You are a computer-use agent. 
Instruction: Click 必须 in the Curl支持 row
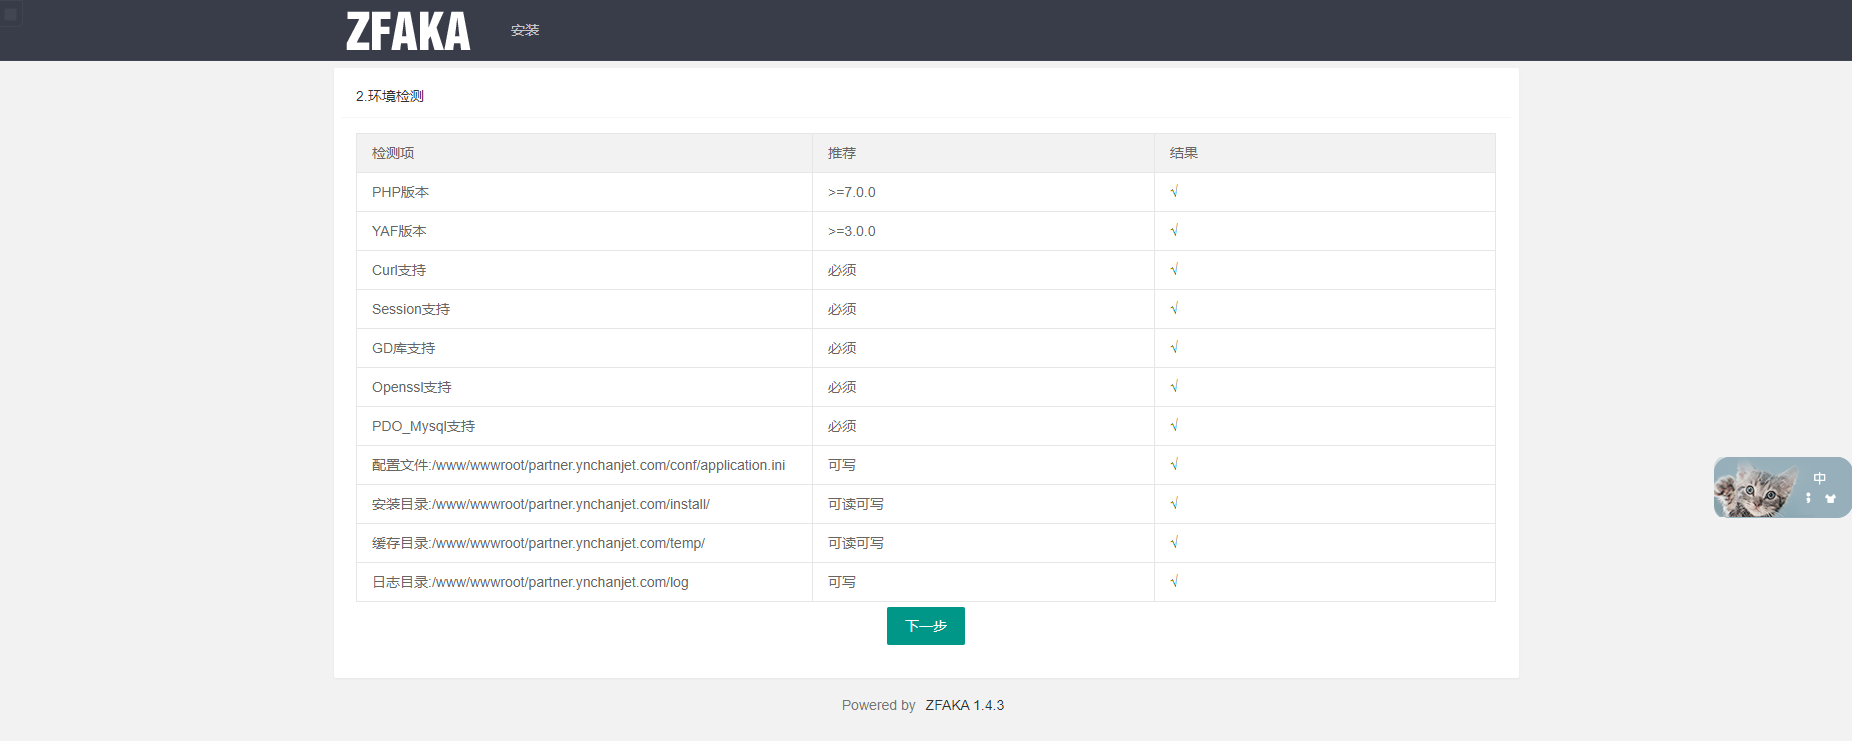coord(842,270)
